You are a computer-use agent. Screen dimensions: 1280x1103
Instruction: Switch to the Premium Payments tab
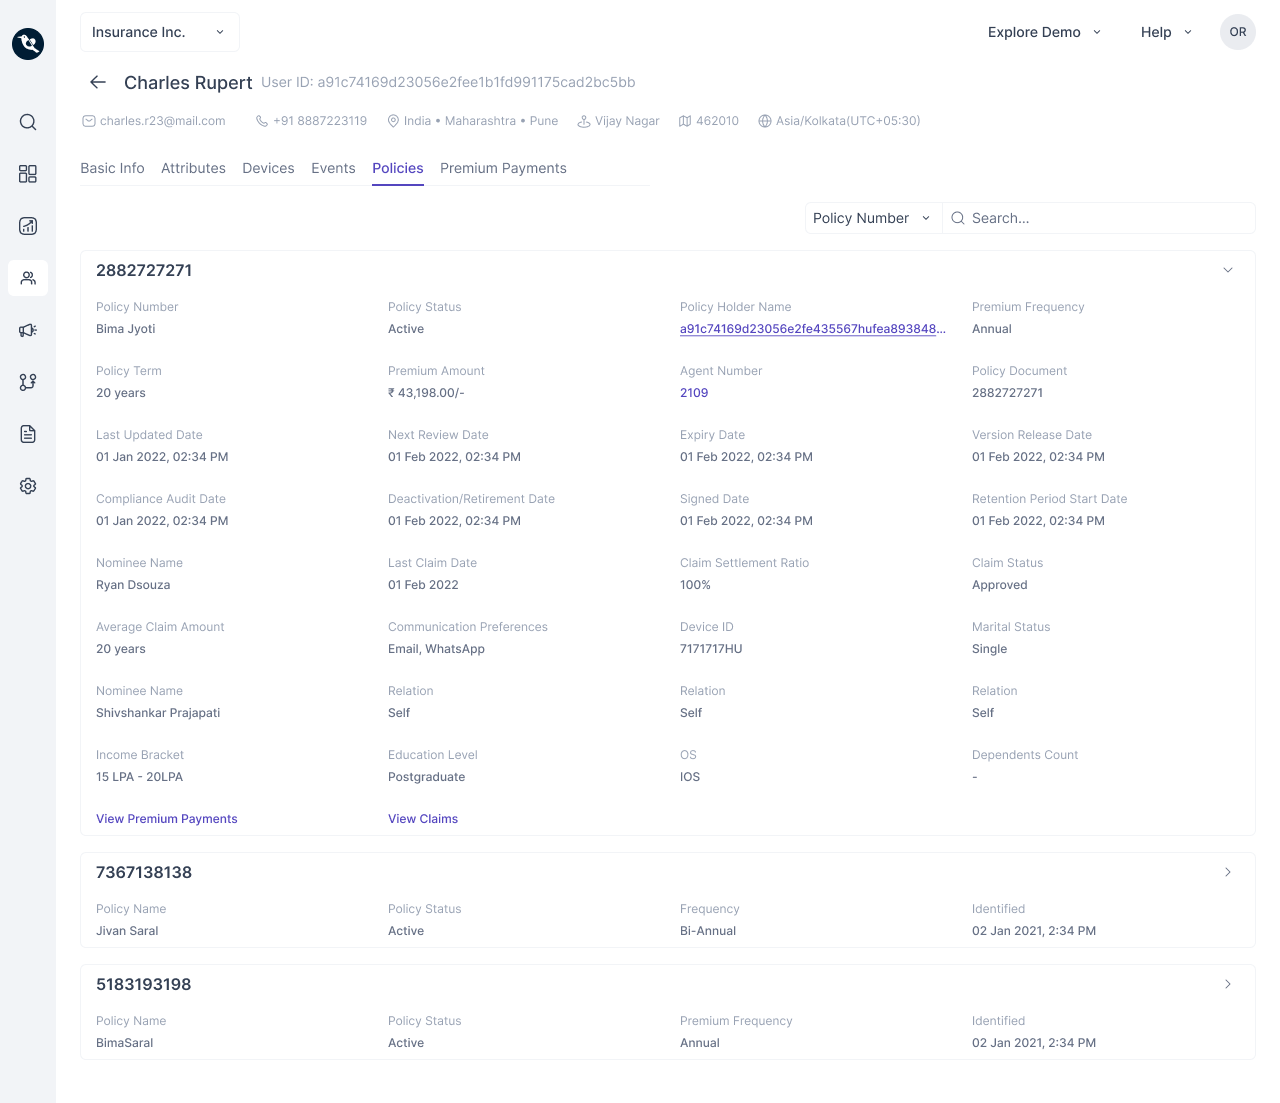[503, 168]
